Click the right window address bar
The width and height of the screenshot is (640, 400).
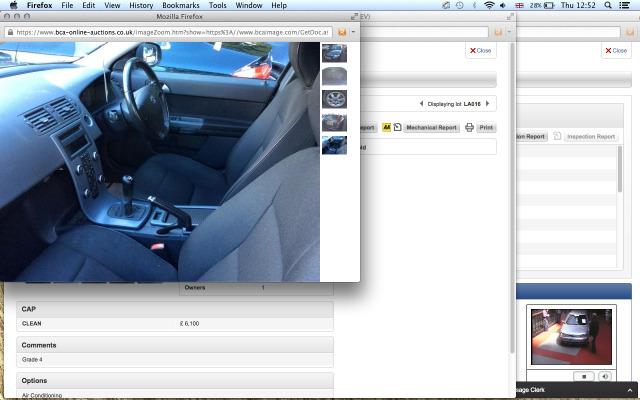[x=569, y=32]
